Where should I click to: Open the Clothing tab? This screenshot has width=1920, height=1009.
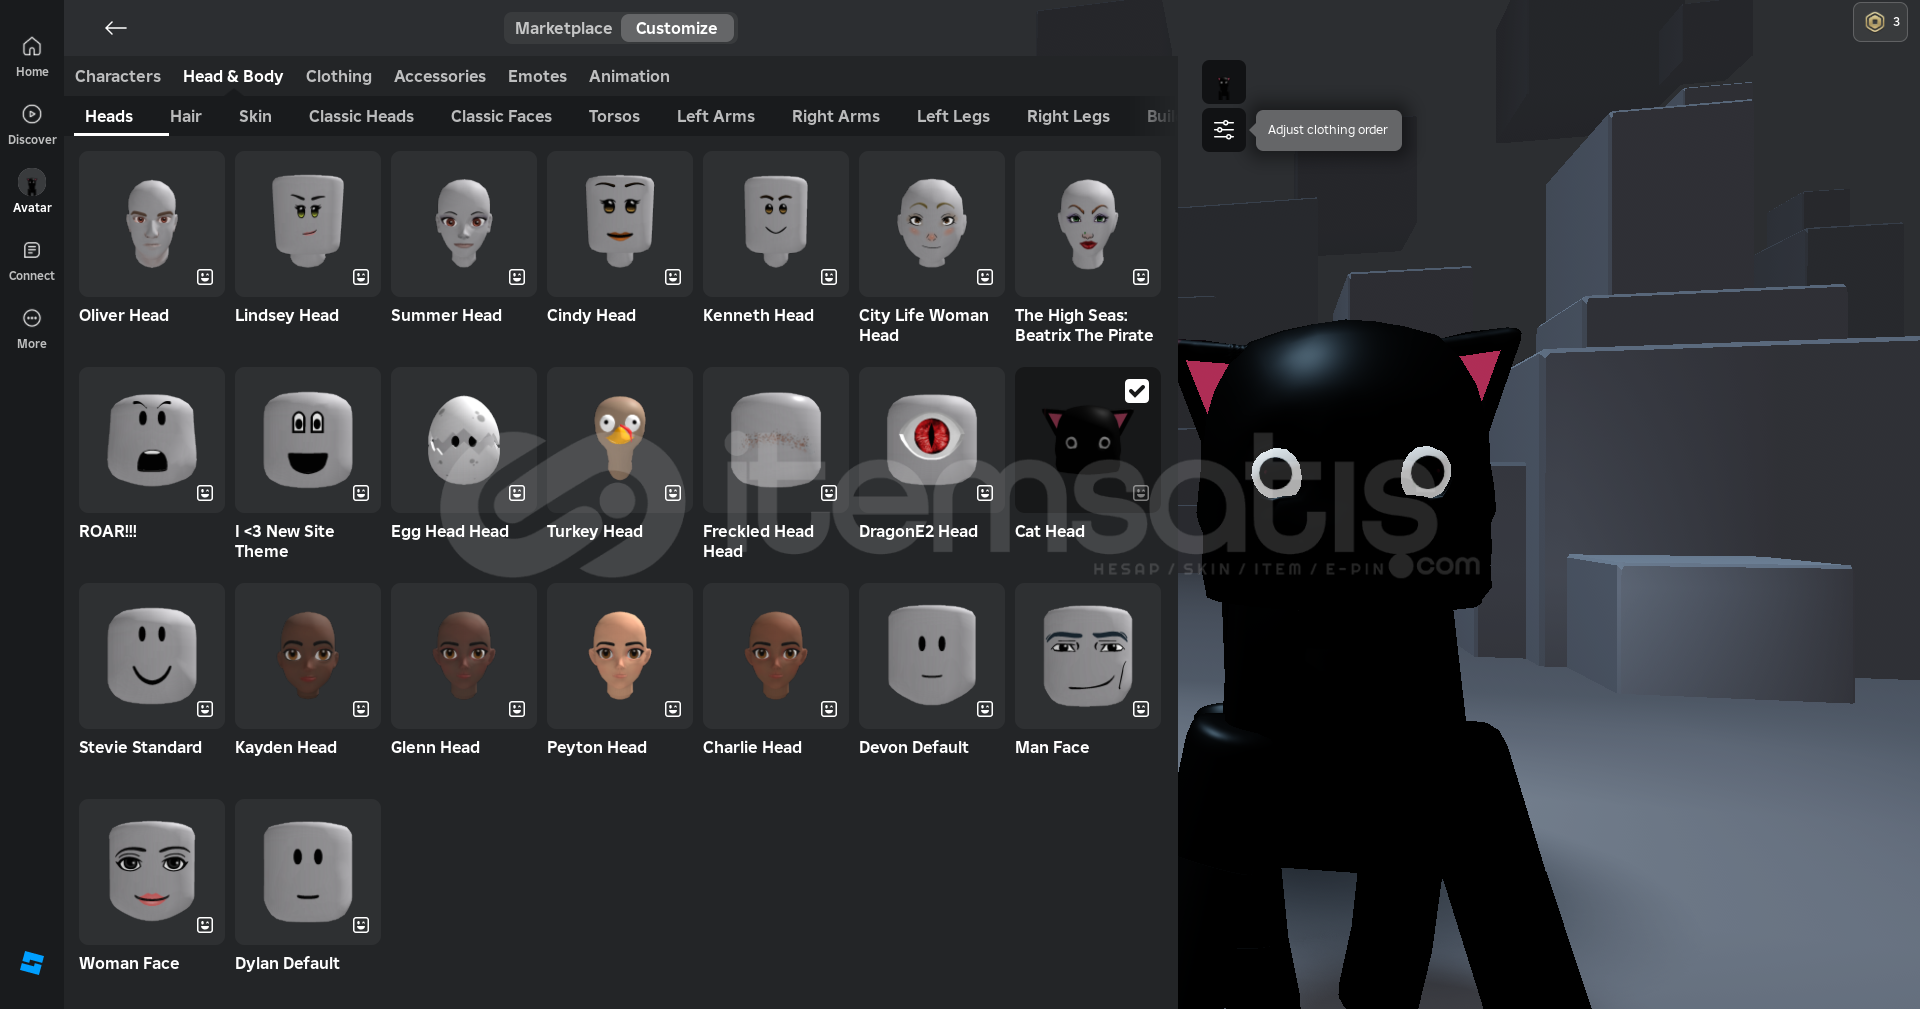coord(339,76)
